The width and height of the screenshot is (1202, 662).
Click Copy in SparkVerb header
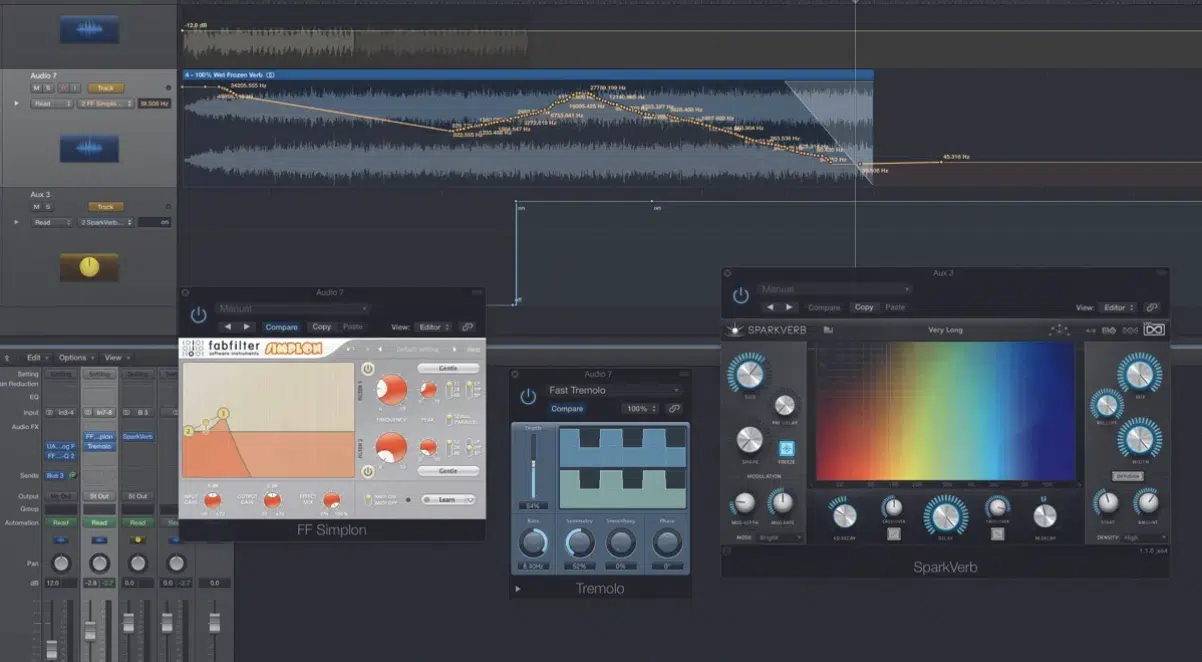[x=864, y=308]
